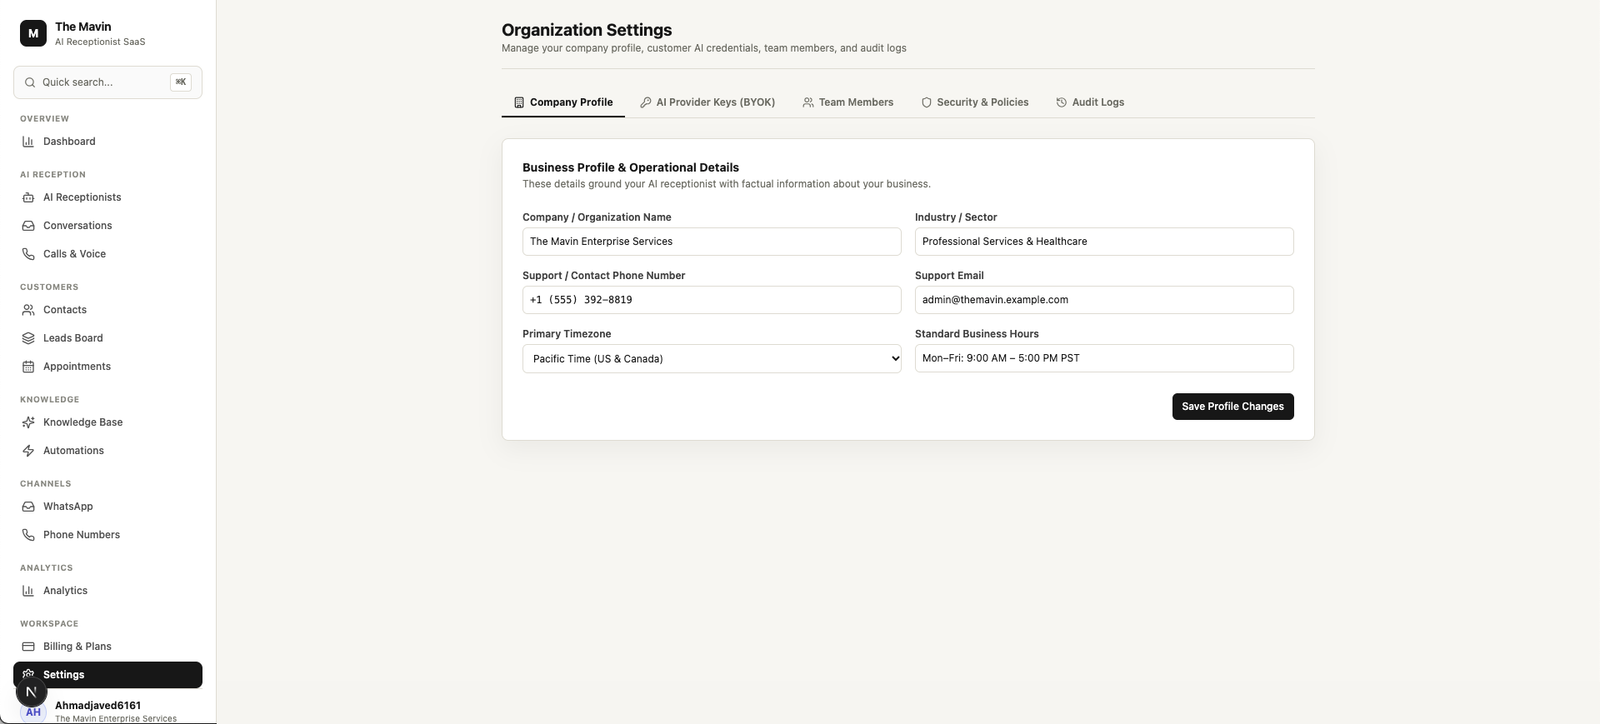This screenshot has height=724, width=1600.
Task: Click the Contacts people icon
Action: 28,310
